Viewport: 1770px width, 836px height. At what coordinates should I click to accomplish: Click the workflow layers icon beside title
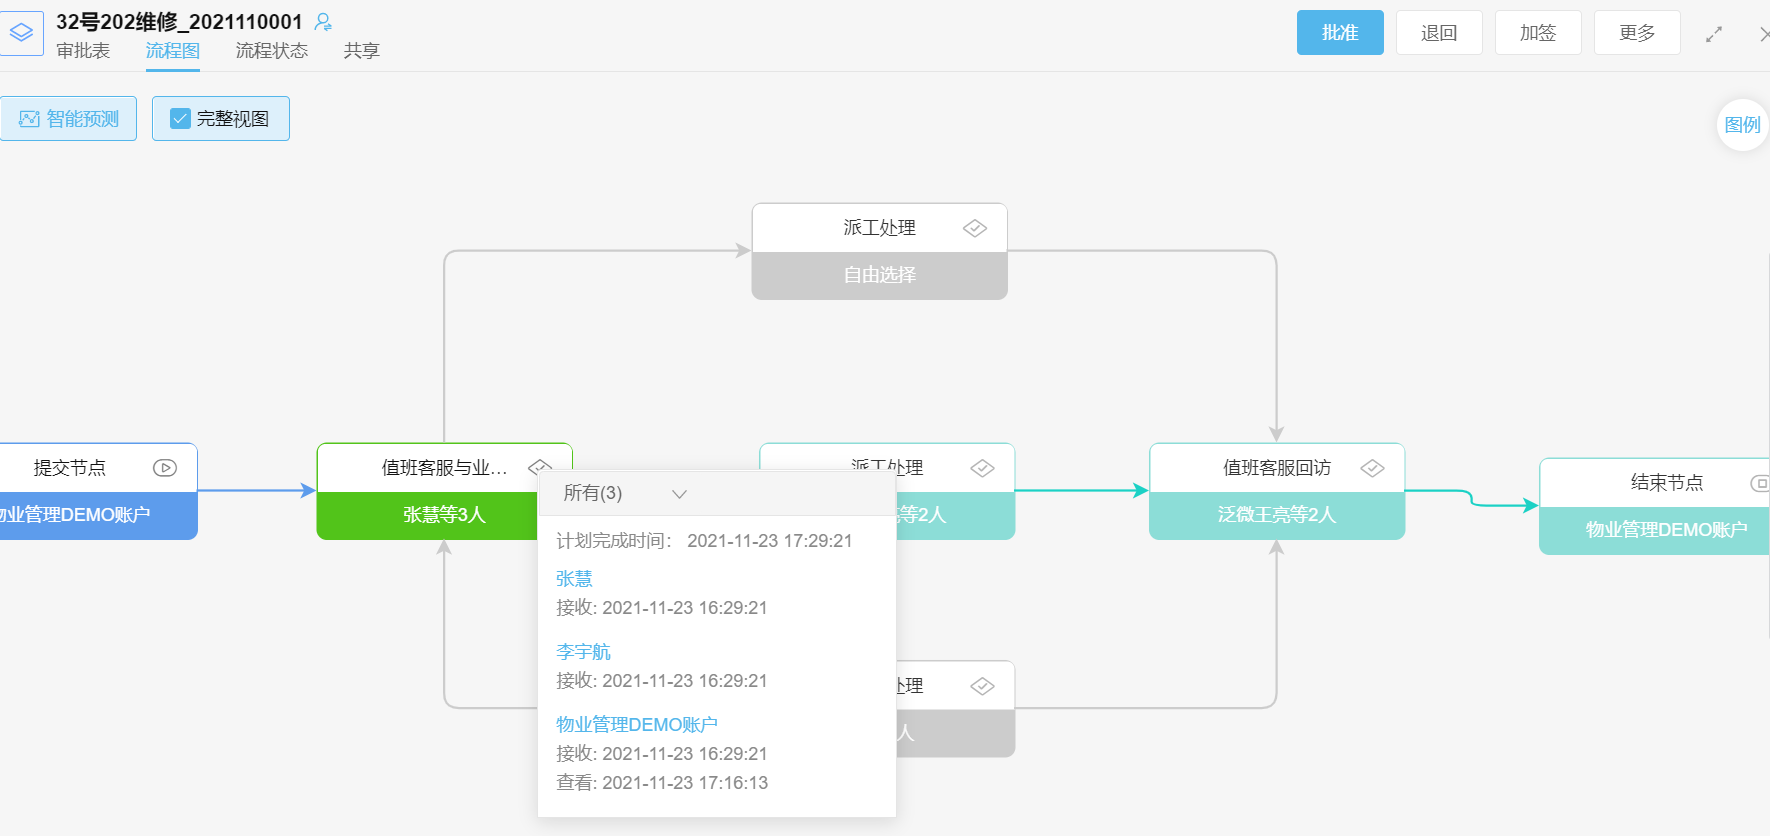click(x=21, y=33)
